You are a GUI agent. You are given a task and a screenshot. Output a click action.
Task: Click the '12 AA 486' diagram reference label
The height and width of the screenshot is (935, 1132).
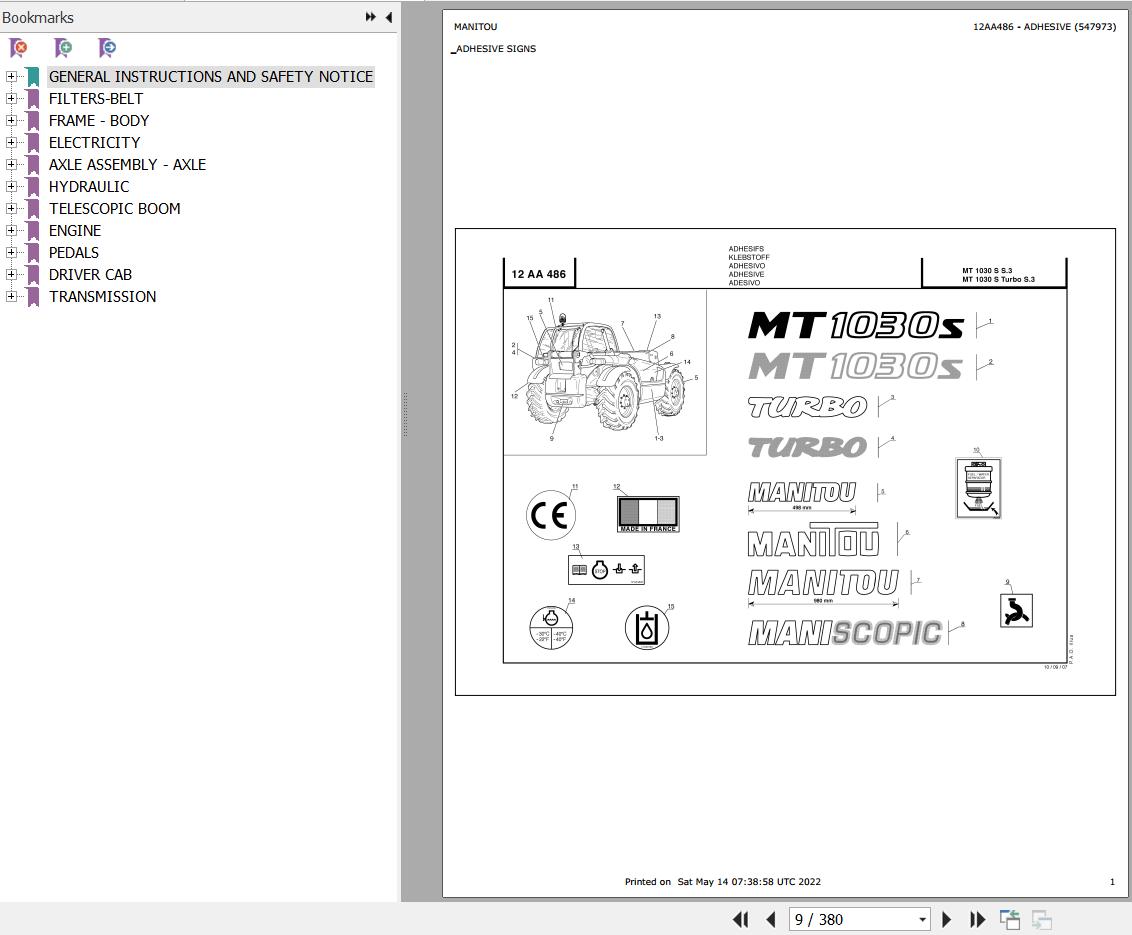click(x=539, y=274)
